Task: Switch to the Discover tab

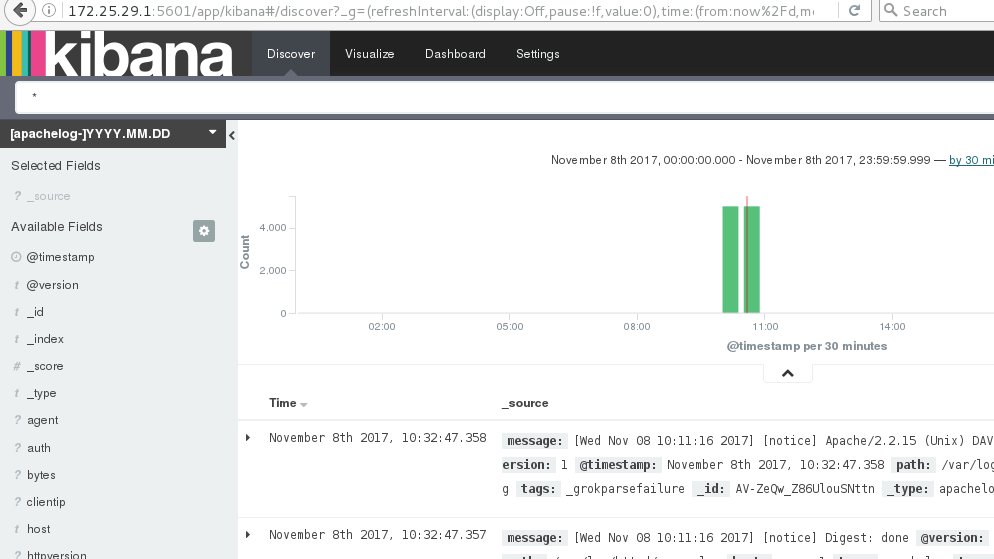Action: (x=291, y=54)
